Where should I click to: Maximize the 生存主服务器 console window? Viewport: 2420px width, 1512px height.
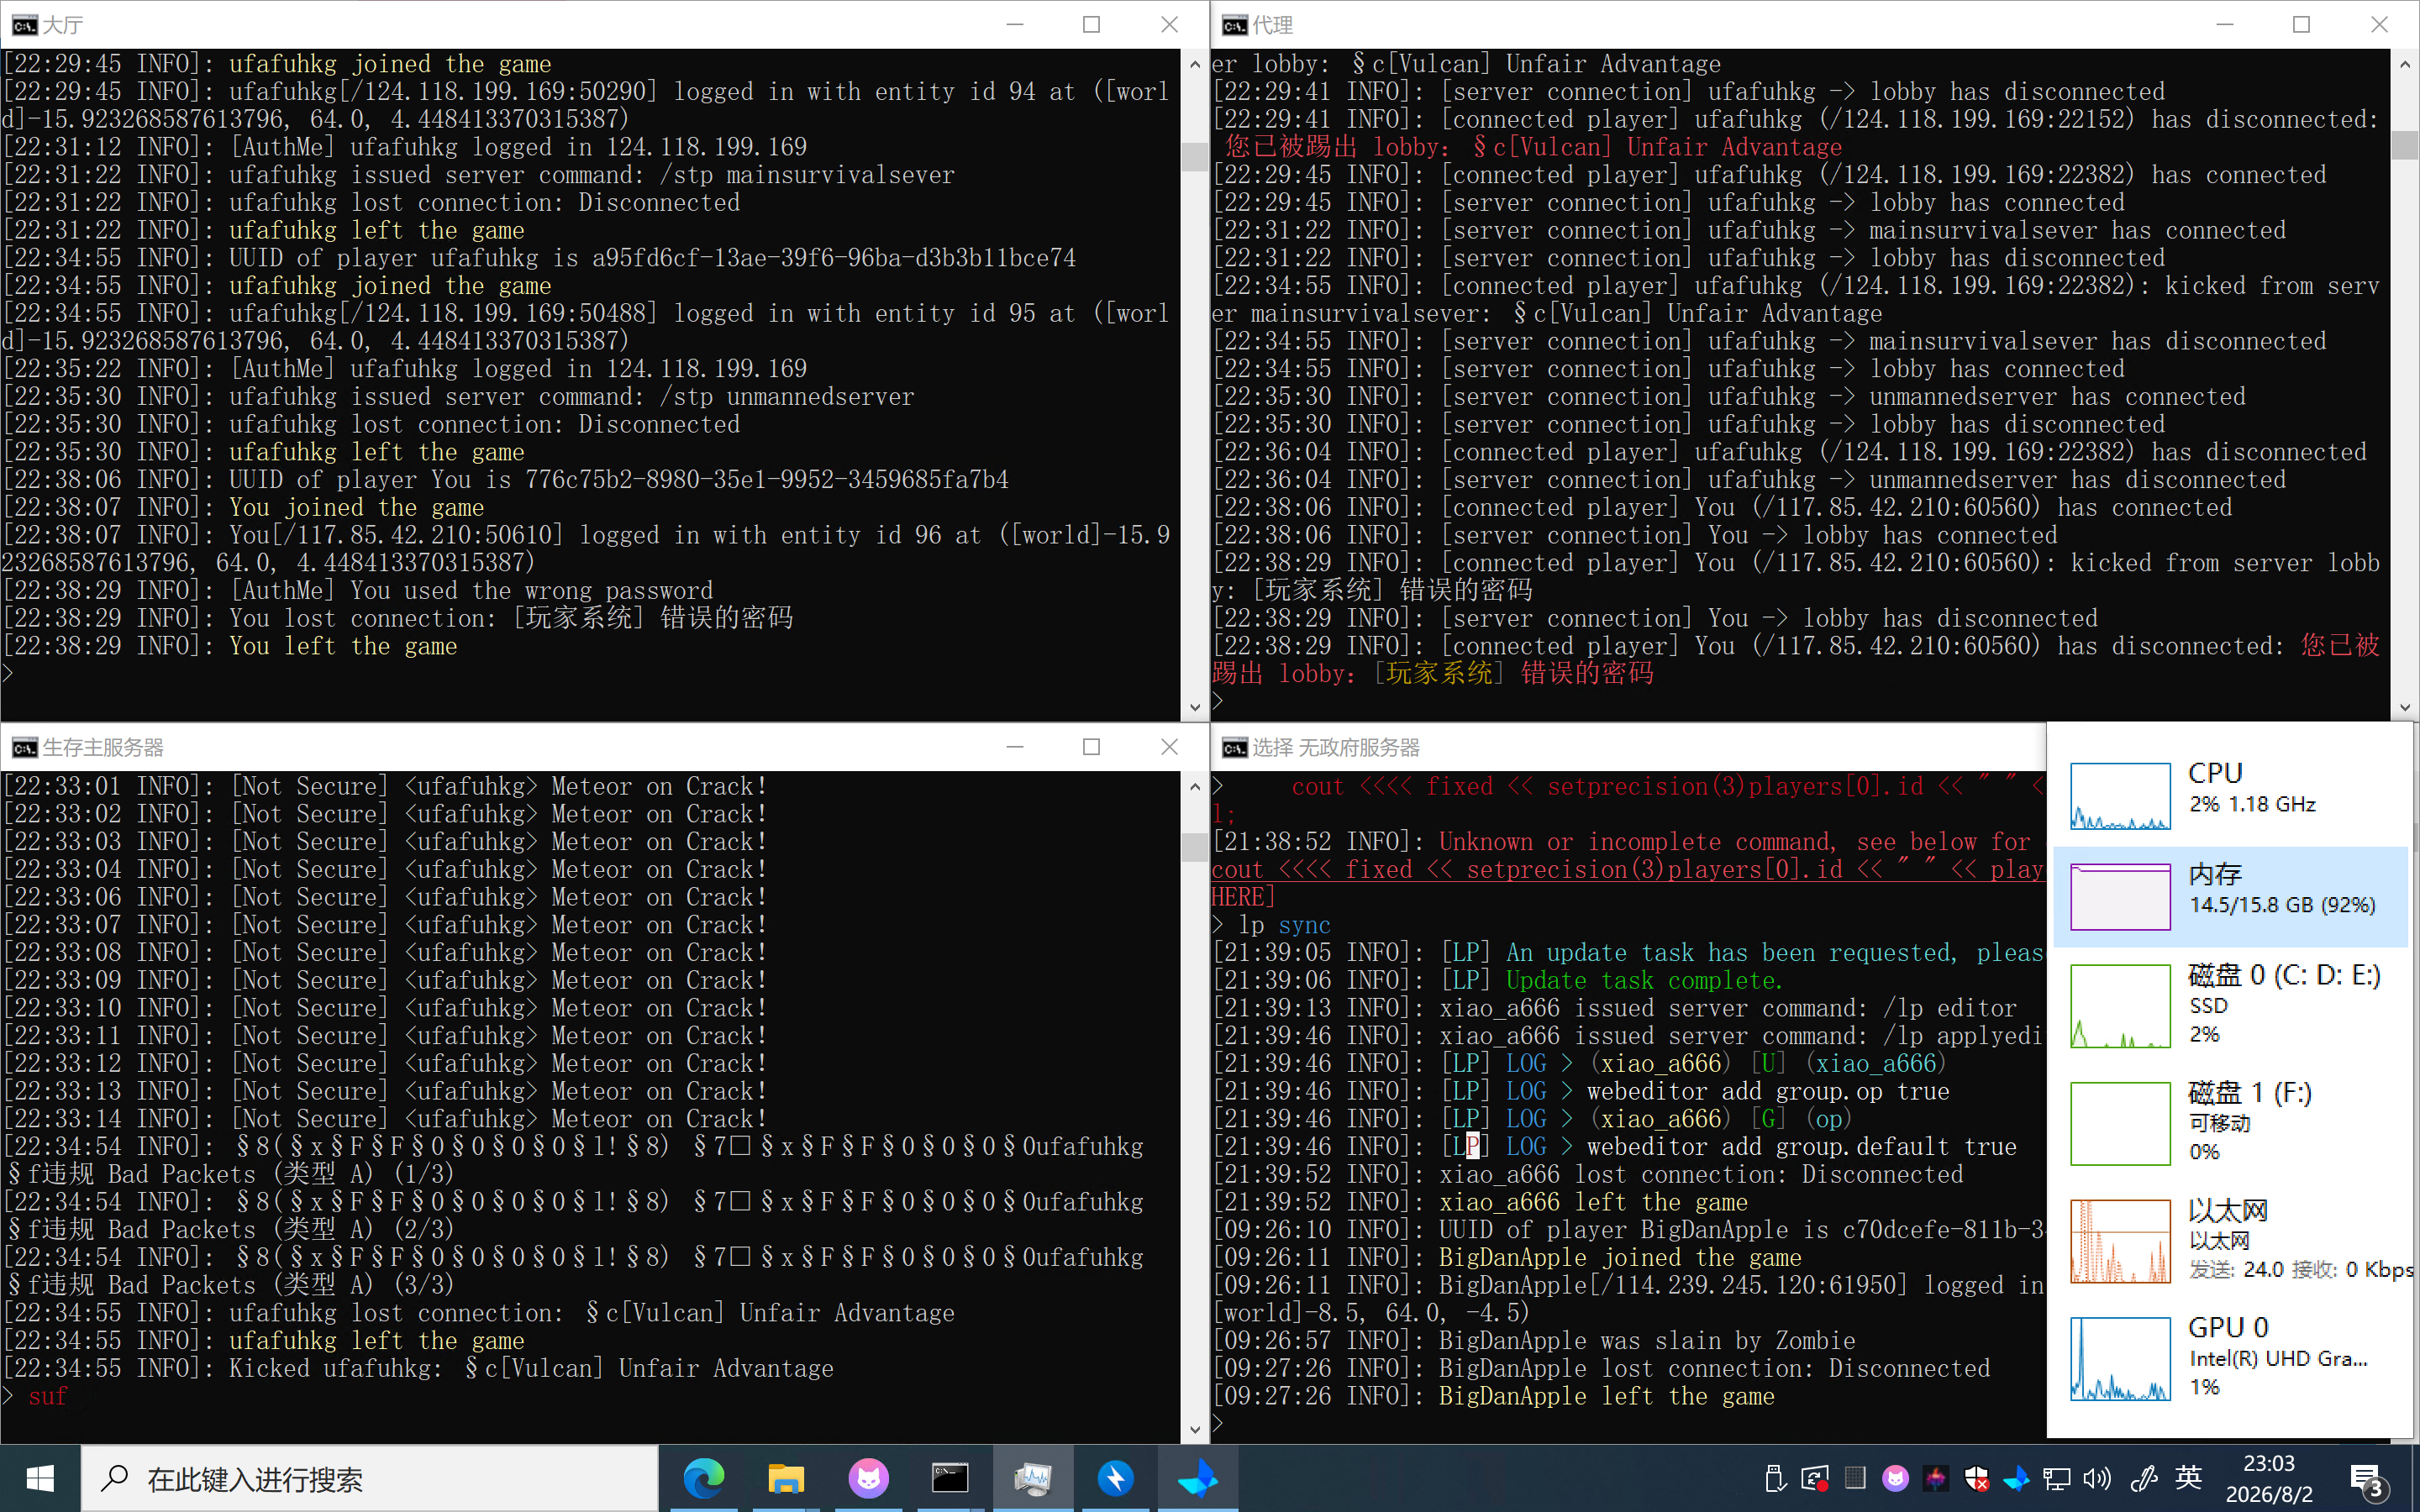click(x=1091, y=746)
